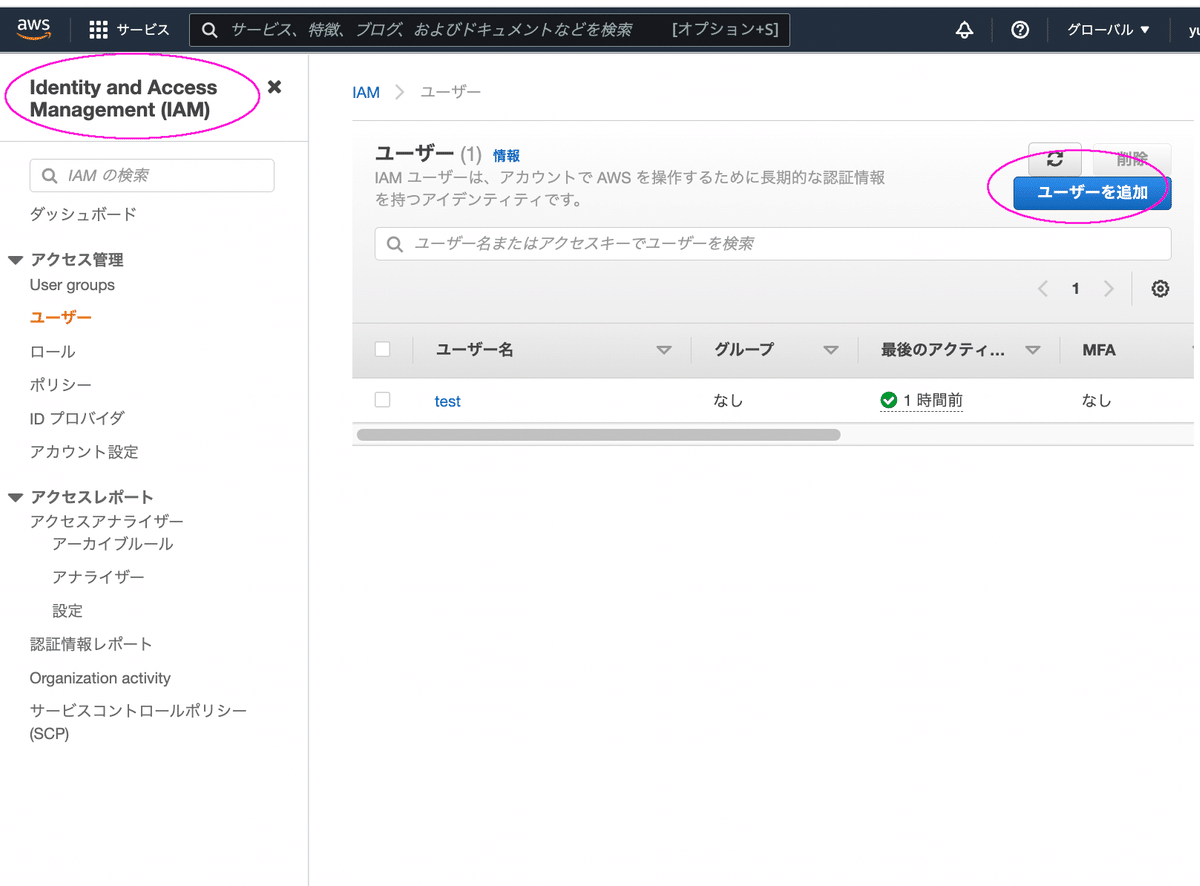
Task: Open アーカイブルール in the sidebar
Action: (x=113, y=544)
